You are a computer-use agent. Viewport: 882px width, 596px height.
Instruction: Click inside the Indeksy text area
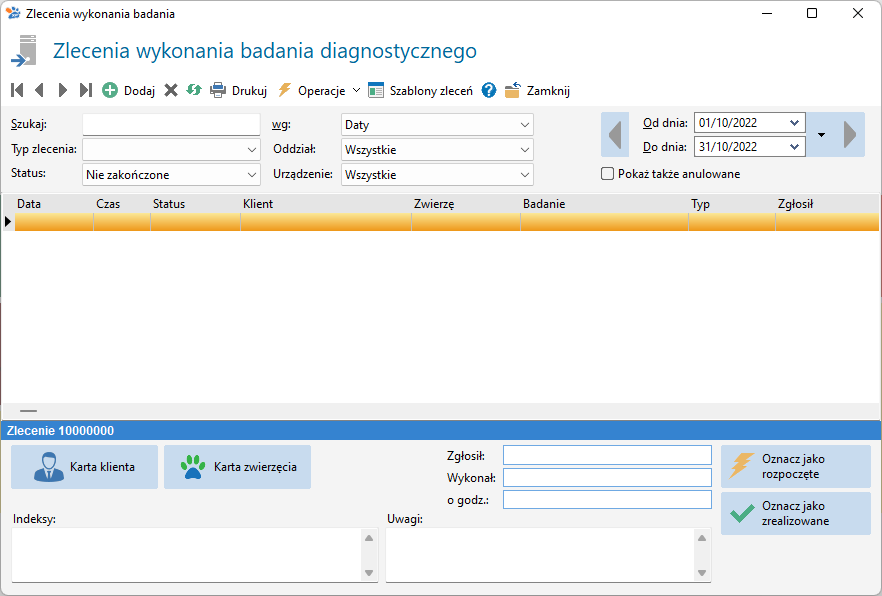click(187, 555)
